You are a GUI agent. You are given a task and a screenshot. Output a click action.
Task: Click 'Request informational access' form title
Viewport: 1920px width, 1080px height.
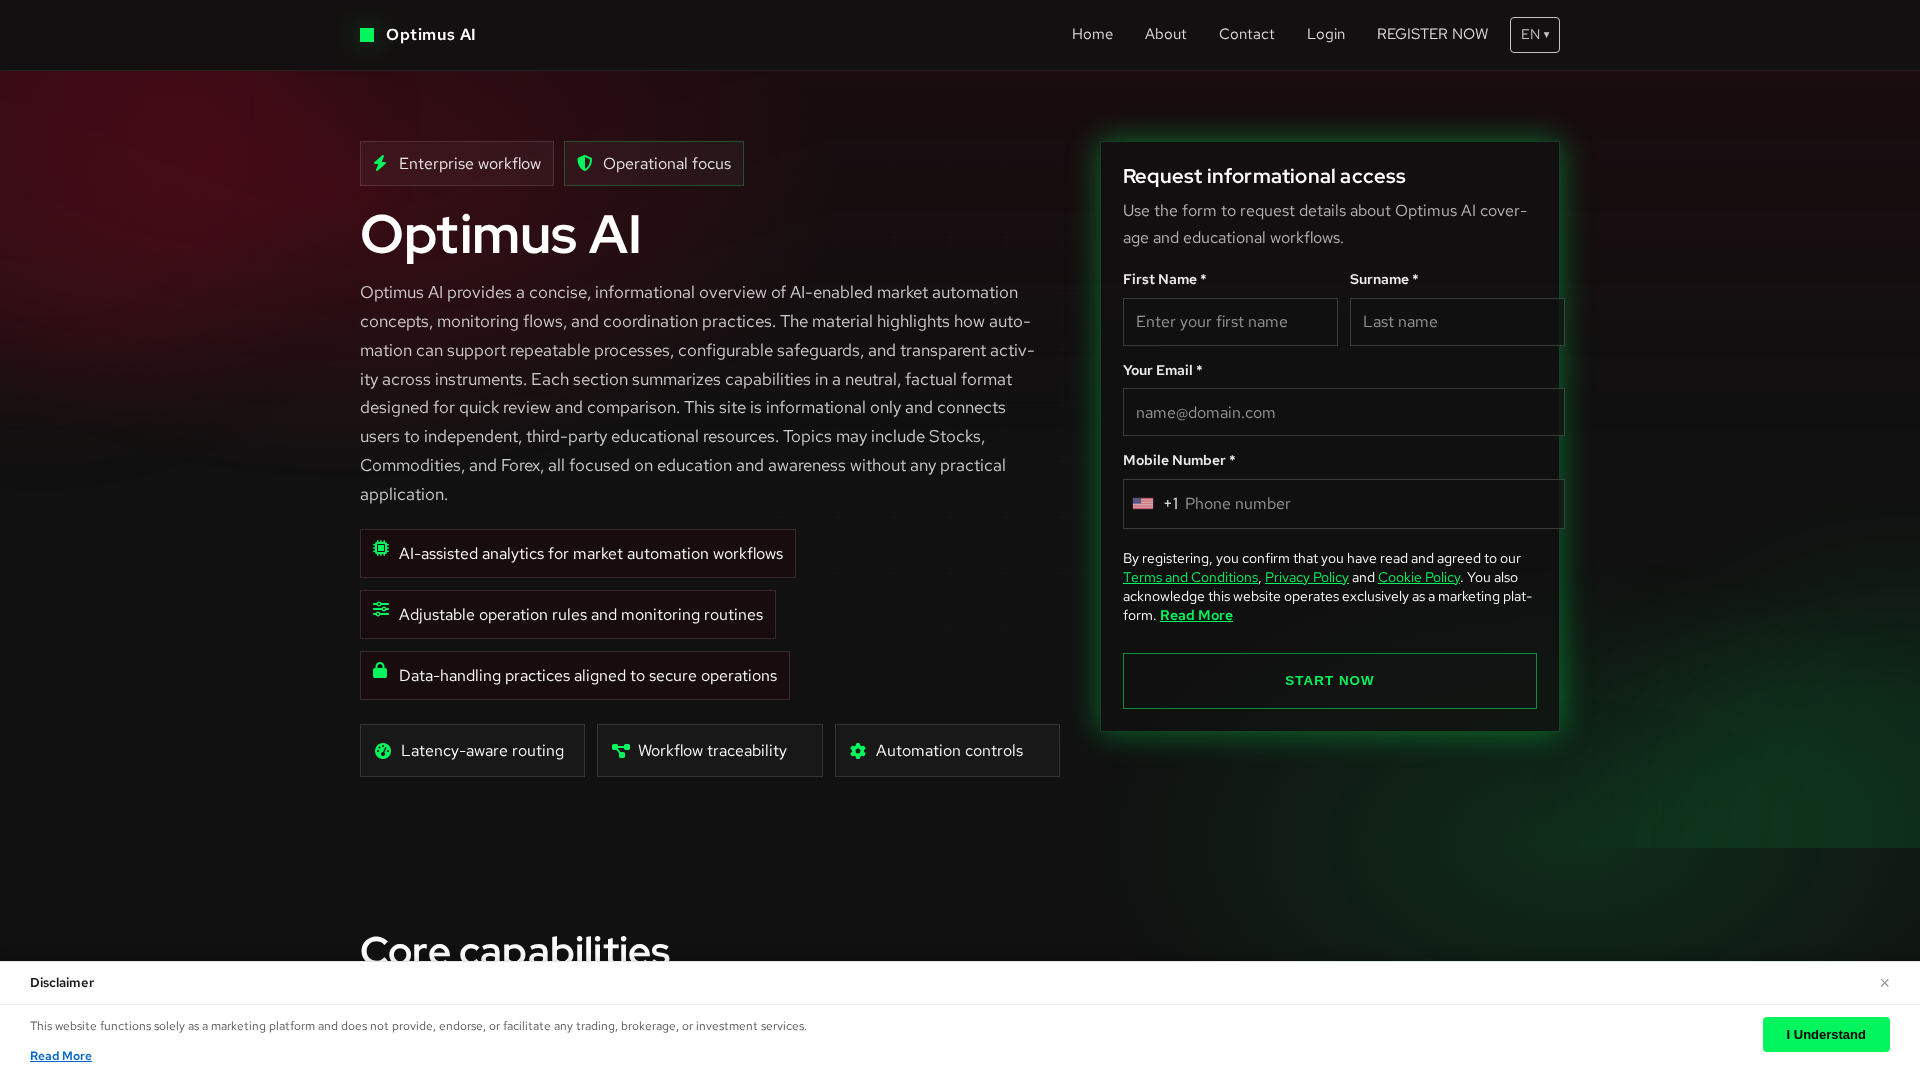[1264, 176]
